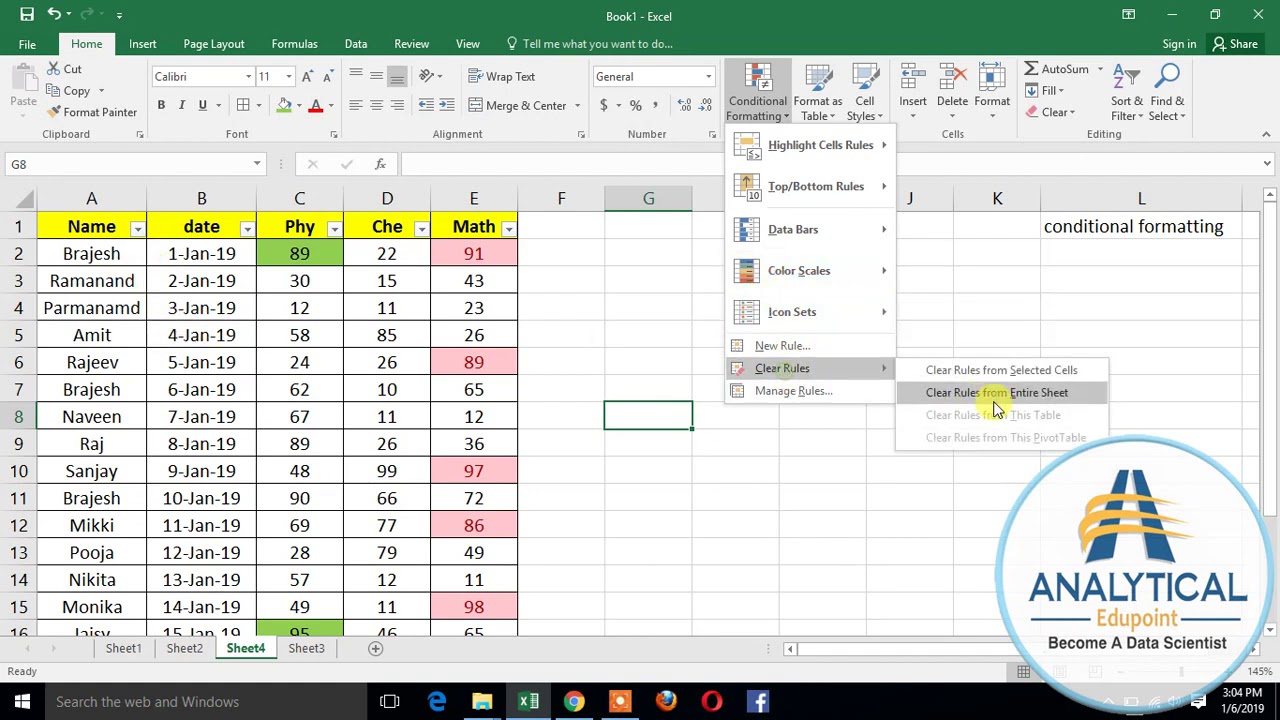Screen dimensions: 1280x720
Task: Choose Clear Rules from Selected Cells
Action: coord(1001,370)
